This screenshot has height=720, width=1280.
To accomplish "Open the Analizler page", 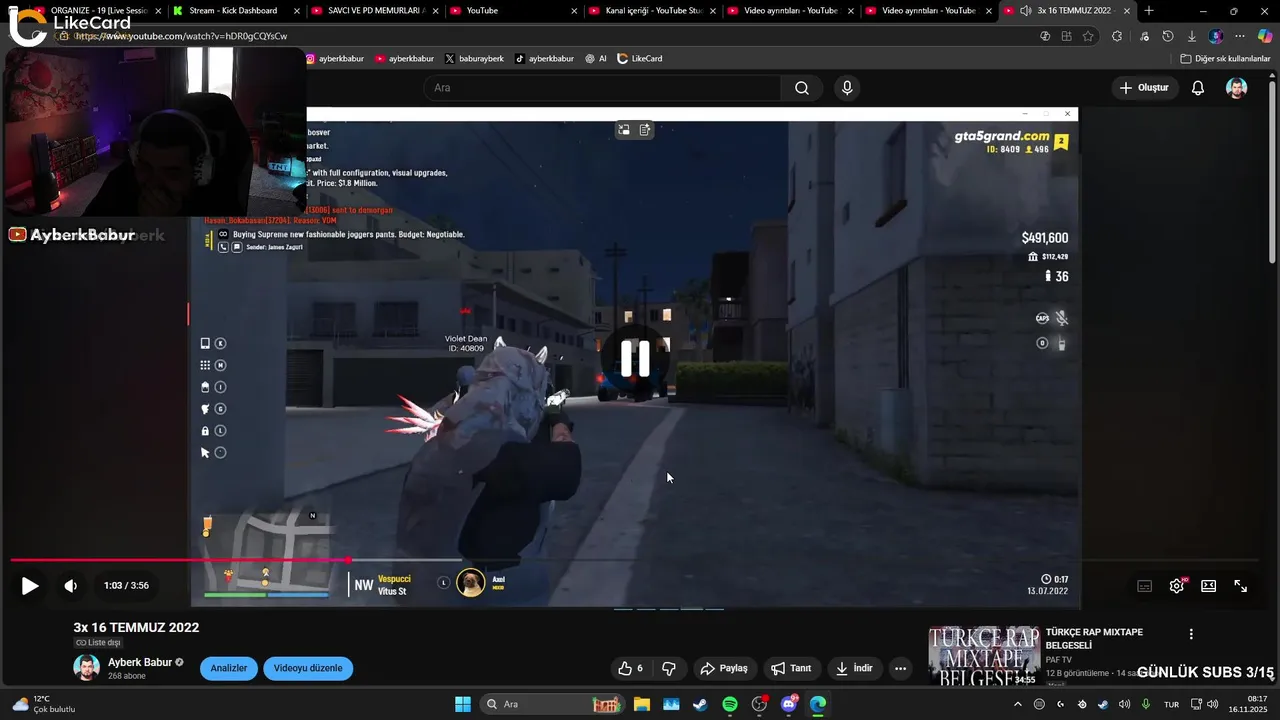I will [229, 668].
